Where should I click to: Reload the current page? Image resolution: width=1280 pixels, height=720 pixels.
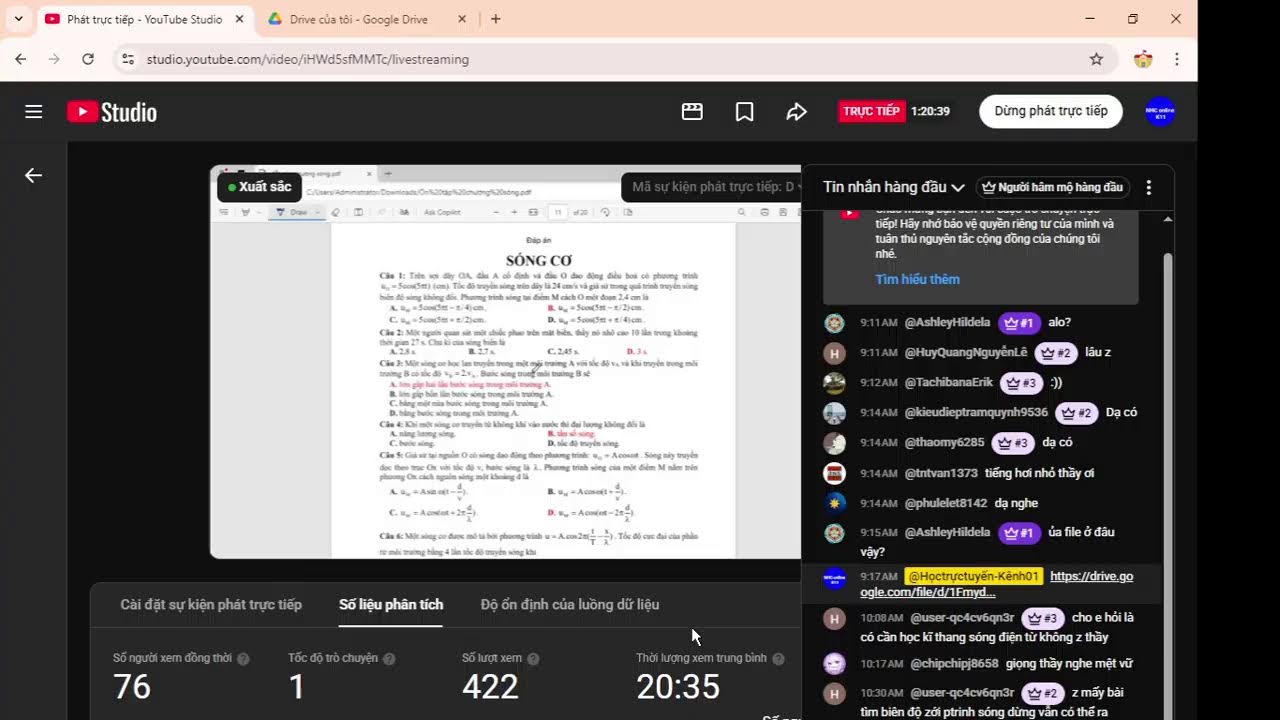tap(88, 59)
